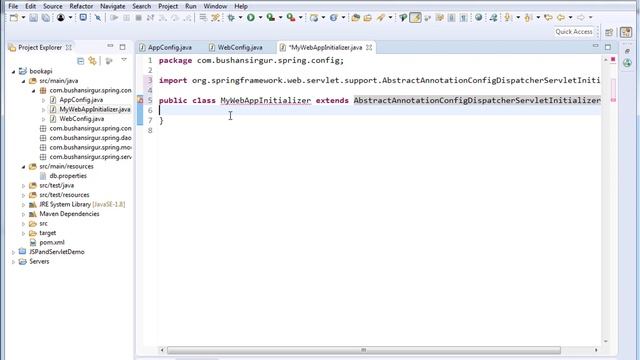Image resolution: width=640 pixels, height=360 pixels.
Task: Click the External Tools run icon
Action: click(x=291, y=18)
